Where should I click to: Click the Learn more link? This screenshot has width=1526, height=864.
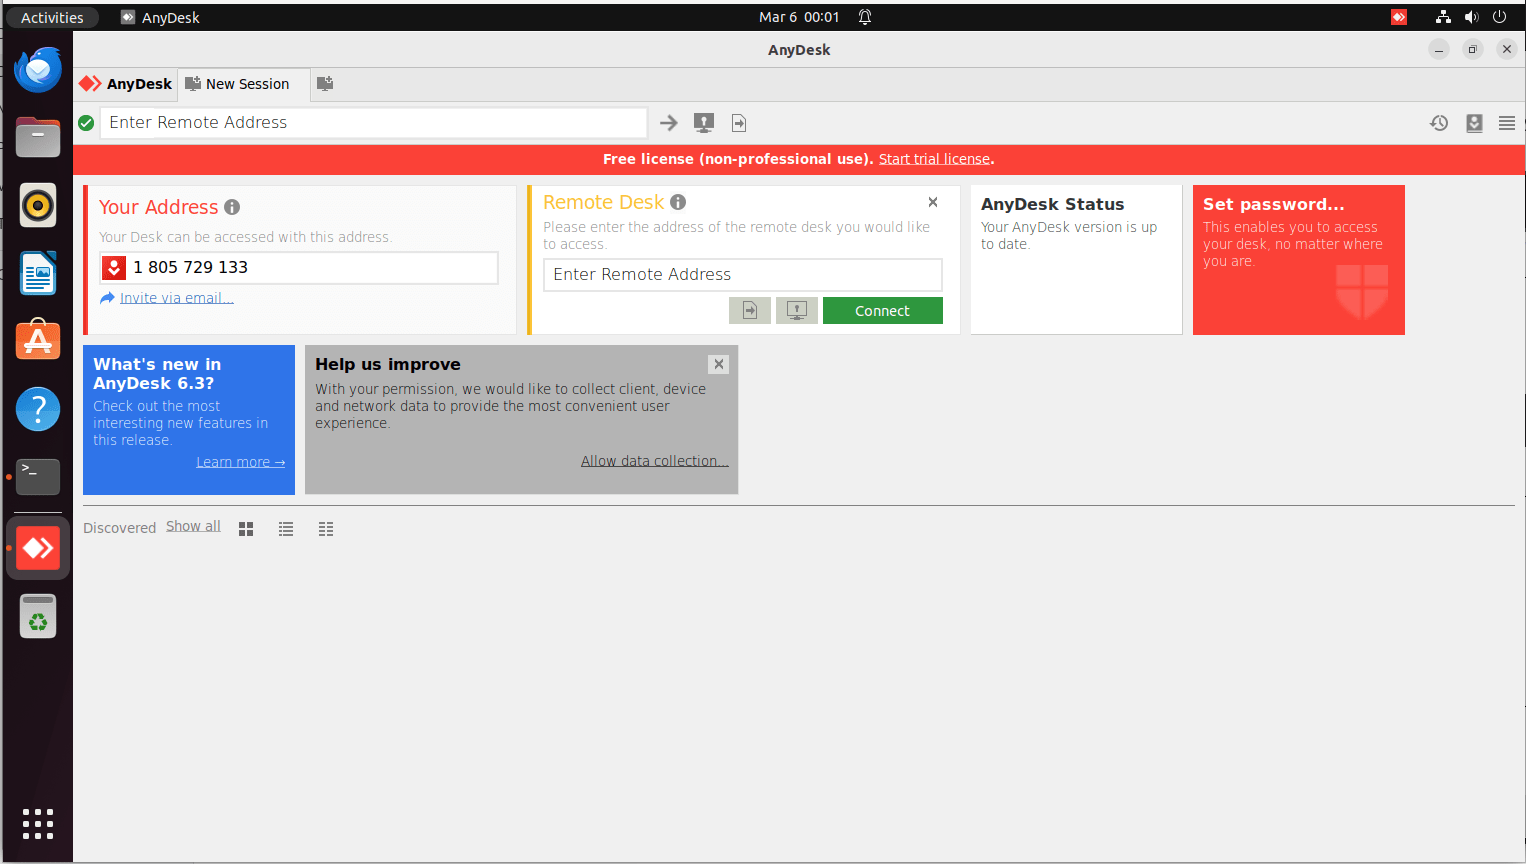point(240,462)
